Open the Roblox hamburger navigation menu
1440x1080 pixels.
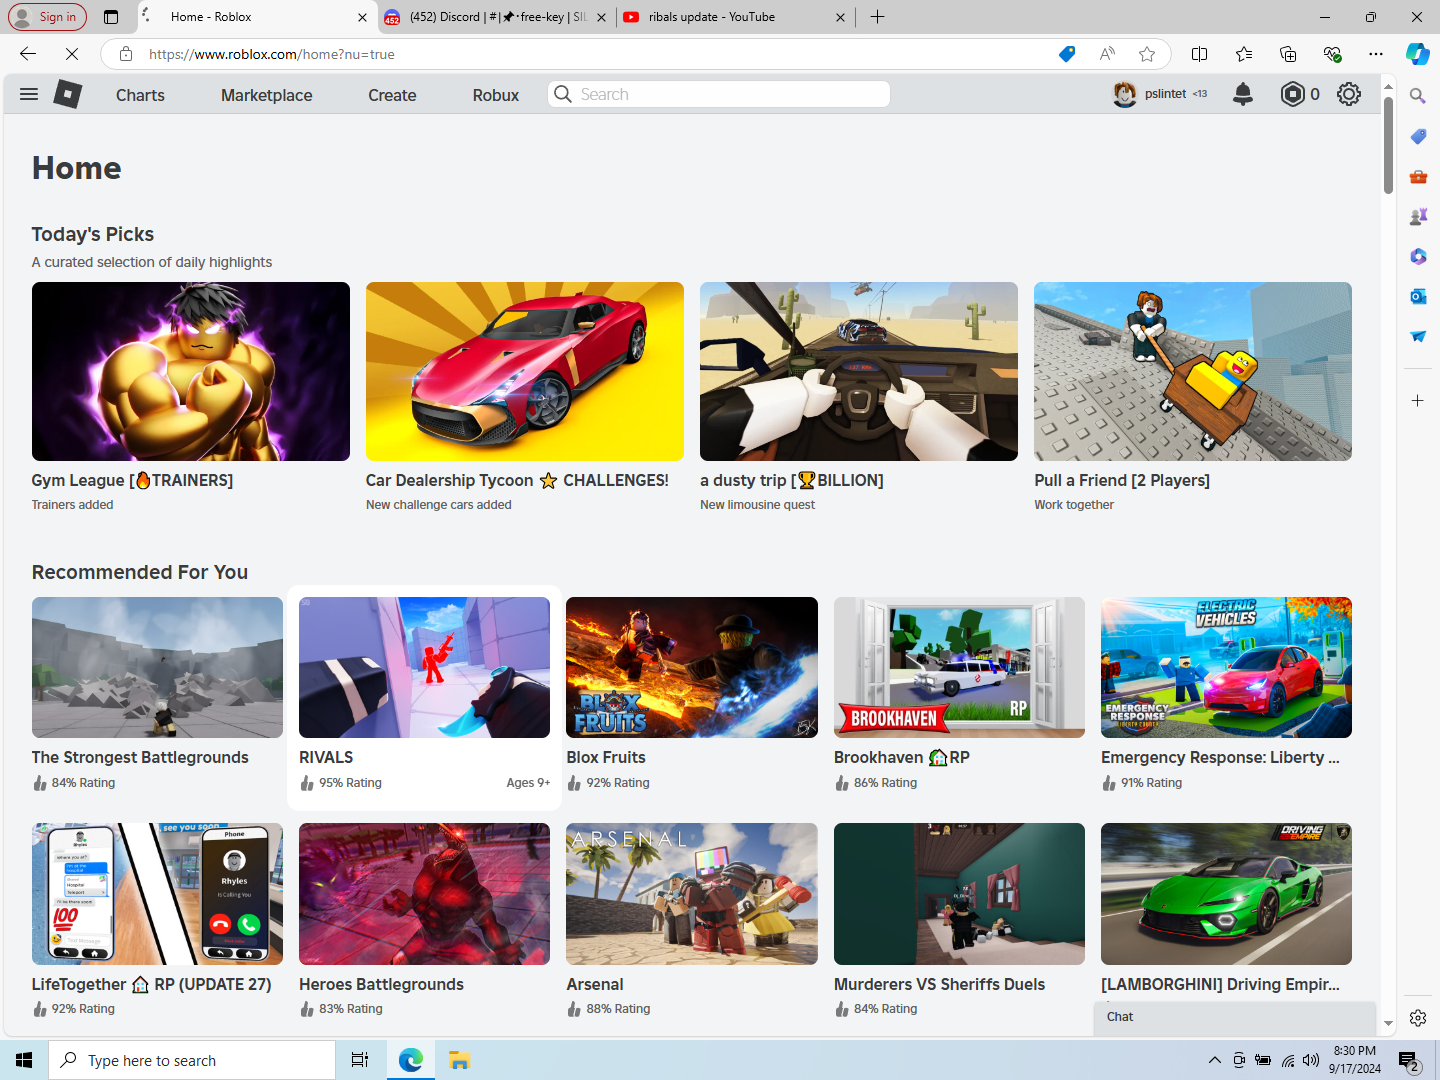pos(29,94)
